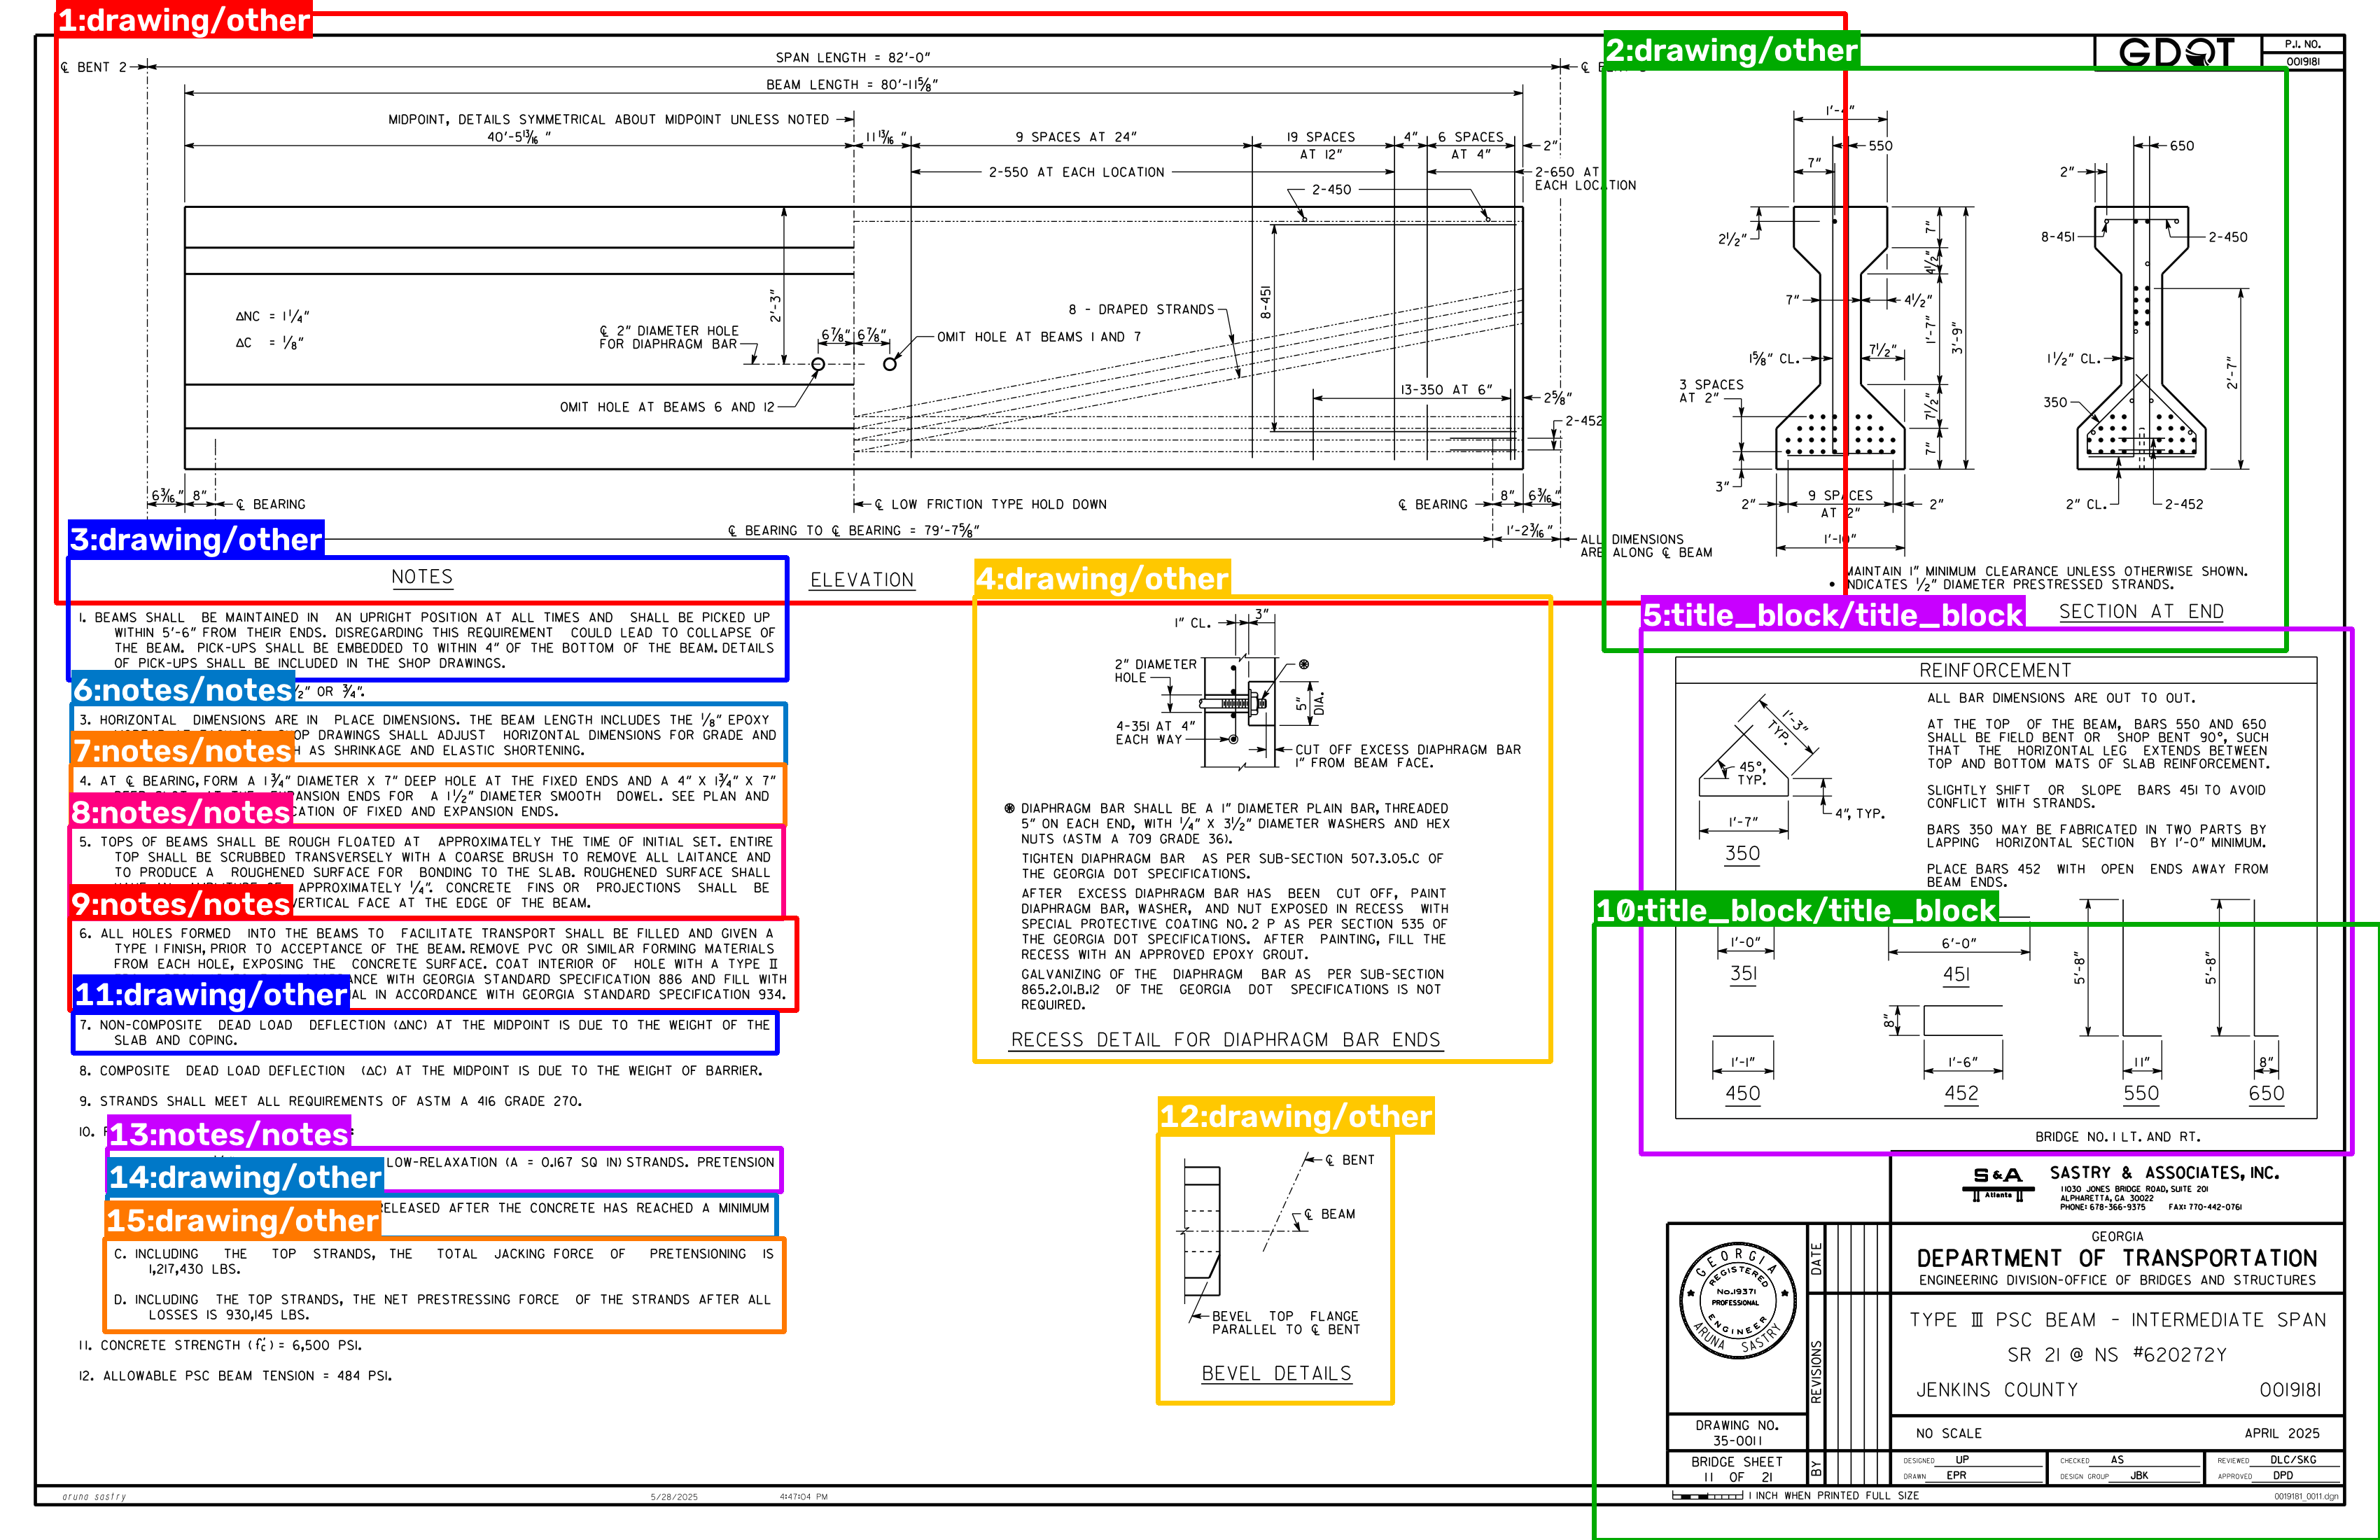Select the 'ΔNC = 1¼"' deflection value

(272, 316)
